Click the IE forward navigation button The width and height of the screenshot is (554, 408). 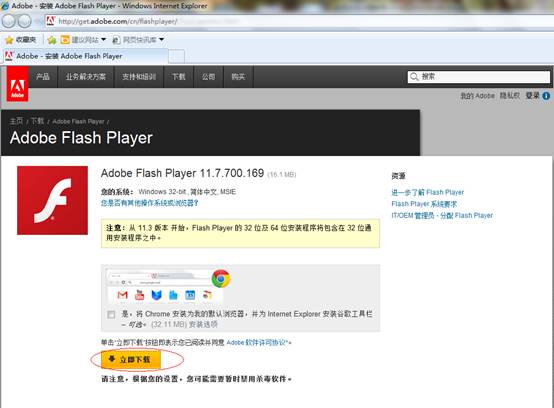coord(24,22)
